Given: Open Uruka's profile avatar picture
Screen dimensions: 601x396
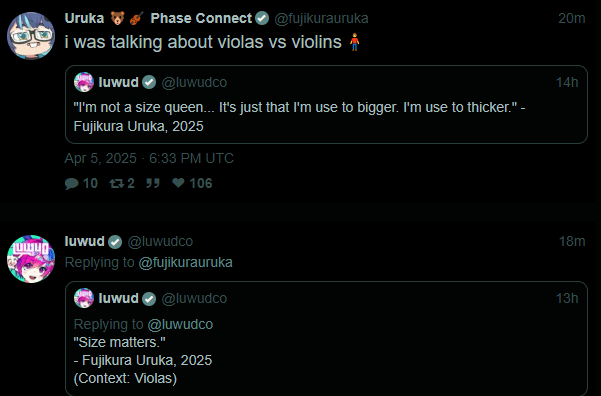Looking at the screenshot, I should (x=31, y=36).
